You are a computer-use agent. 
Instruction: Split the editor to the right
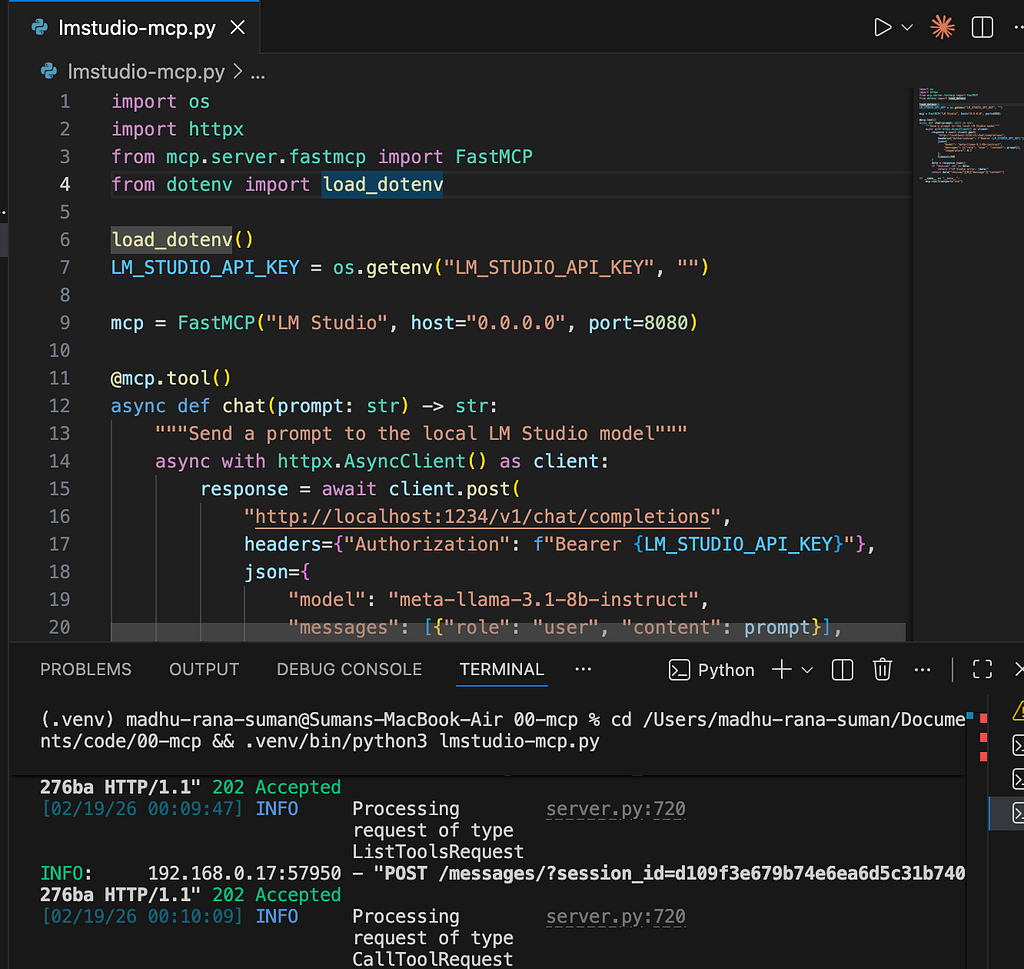(982, 27)
